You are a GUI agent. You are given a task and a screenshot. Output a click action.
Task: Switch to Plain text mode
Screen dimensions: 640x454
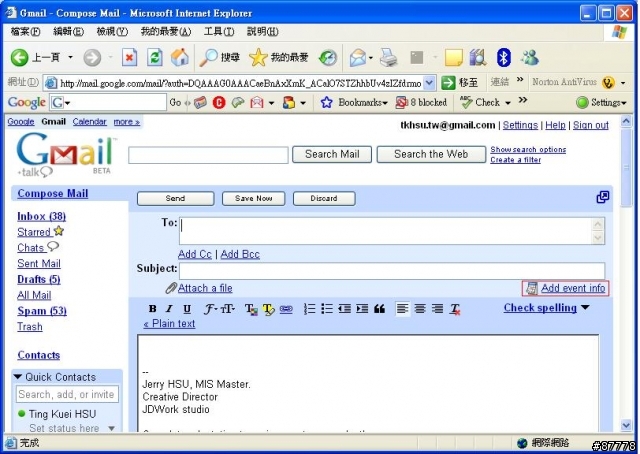click(x=169, y=324)
